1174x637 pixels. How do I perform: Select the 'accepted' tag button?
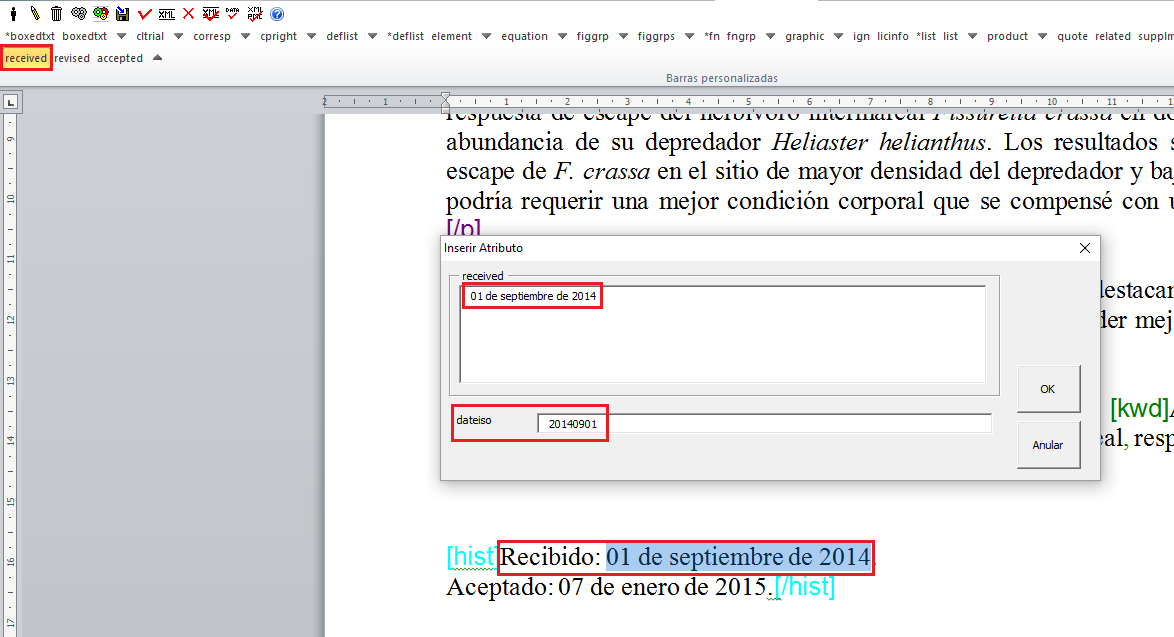point(120,58)
